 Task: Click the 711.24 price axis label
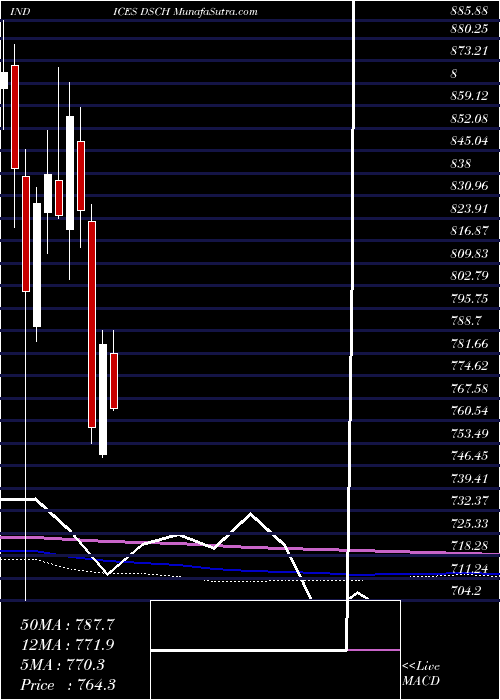click(468, 569)
